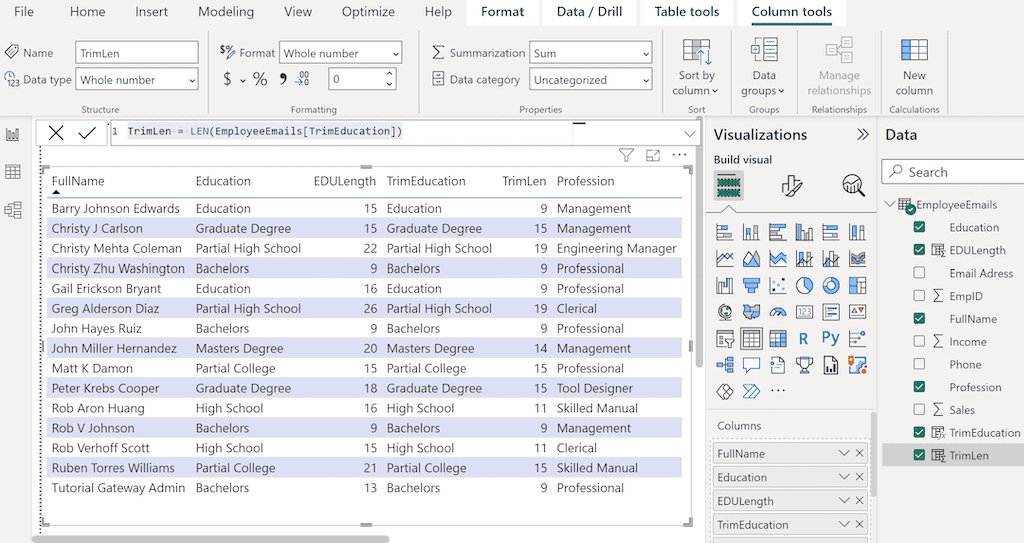Open the Data / Drill tab
This screenshot has width=1024, height=543.
(590, 12)
